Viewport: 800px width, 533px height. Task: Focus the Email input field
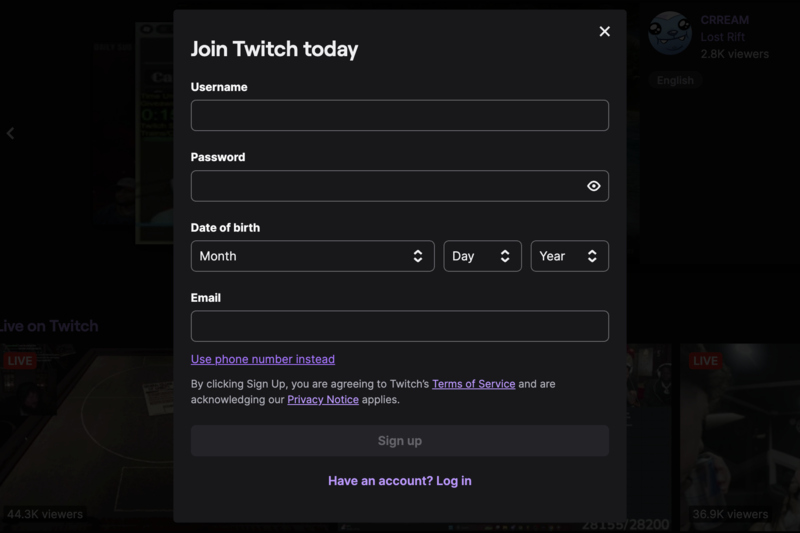(x=399, y=326)
